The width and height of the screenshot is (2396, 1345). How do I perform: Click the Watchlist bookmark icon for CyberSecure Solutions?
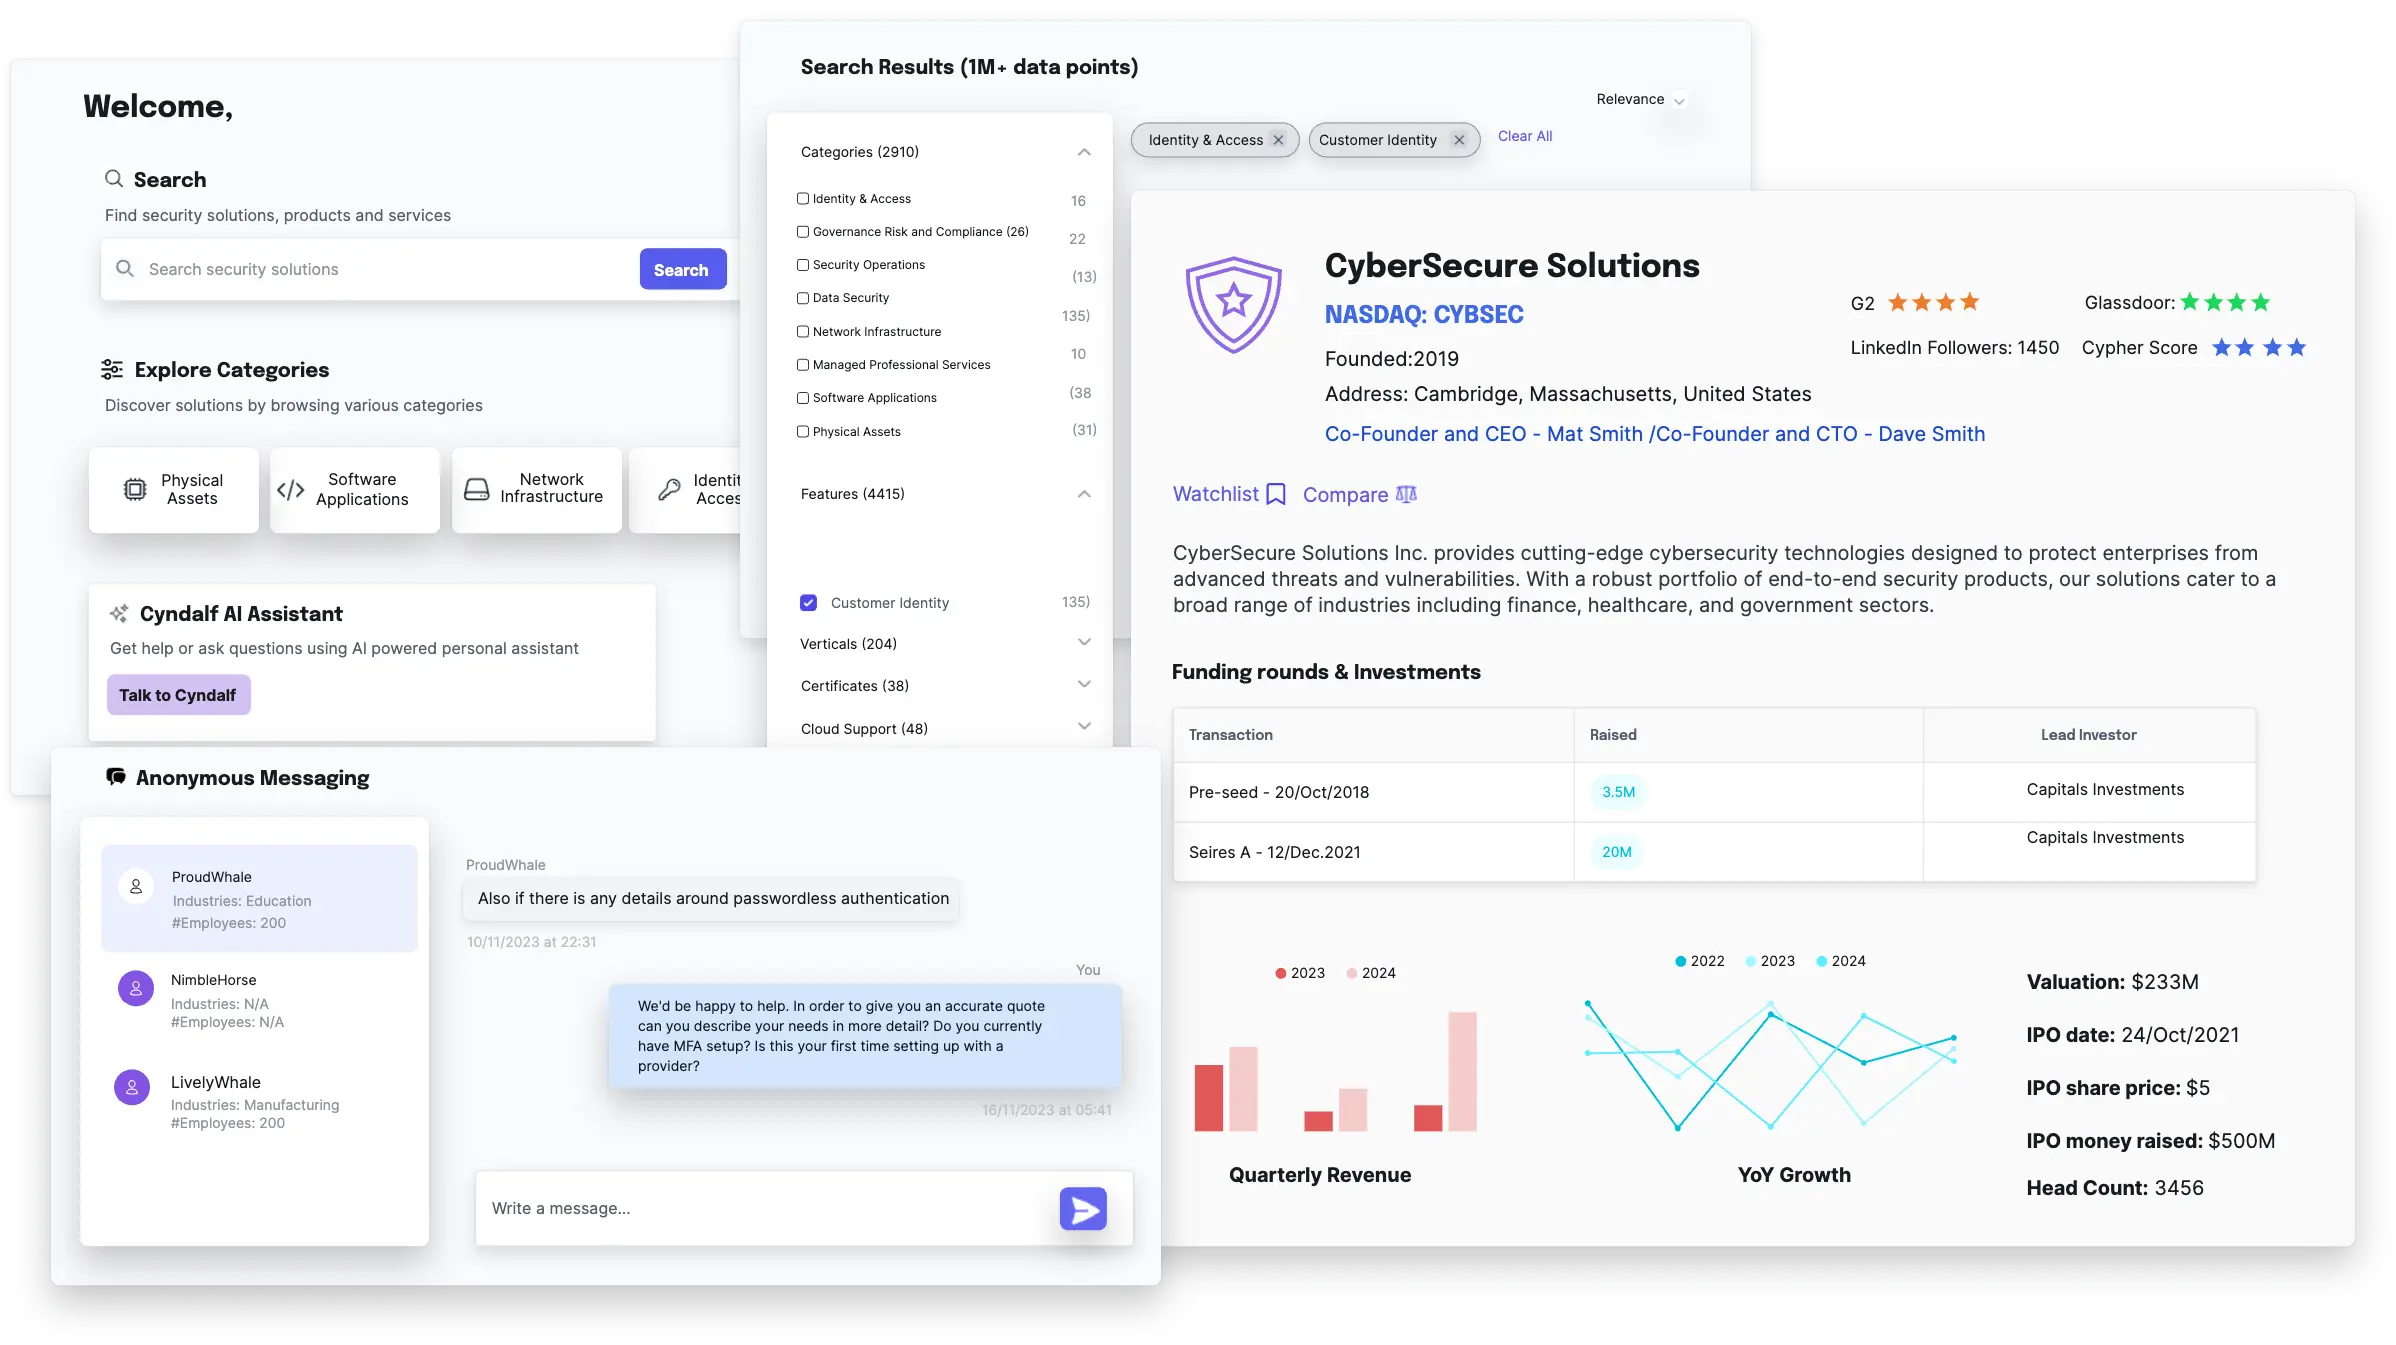click(x=1275, y=494)
